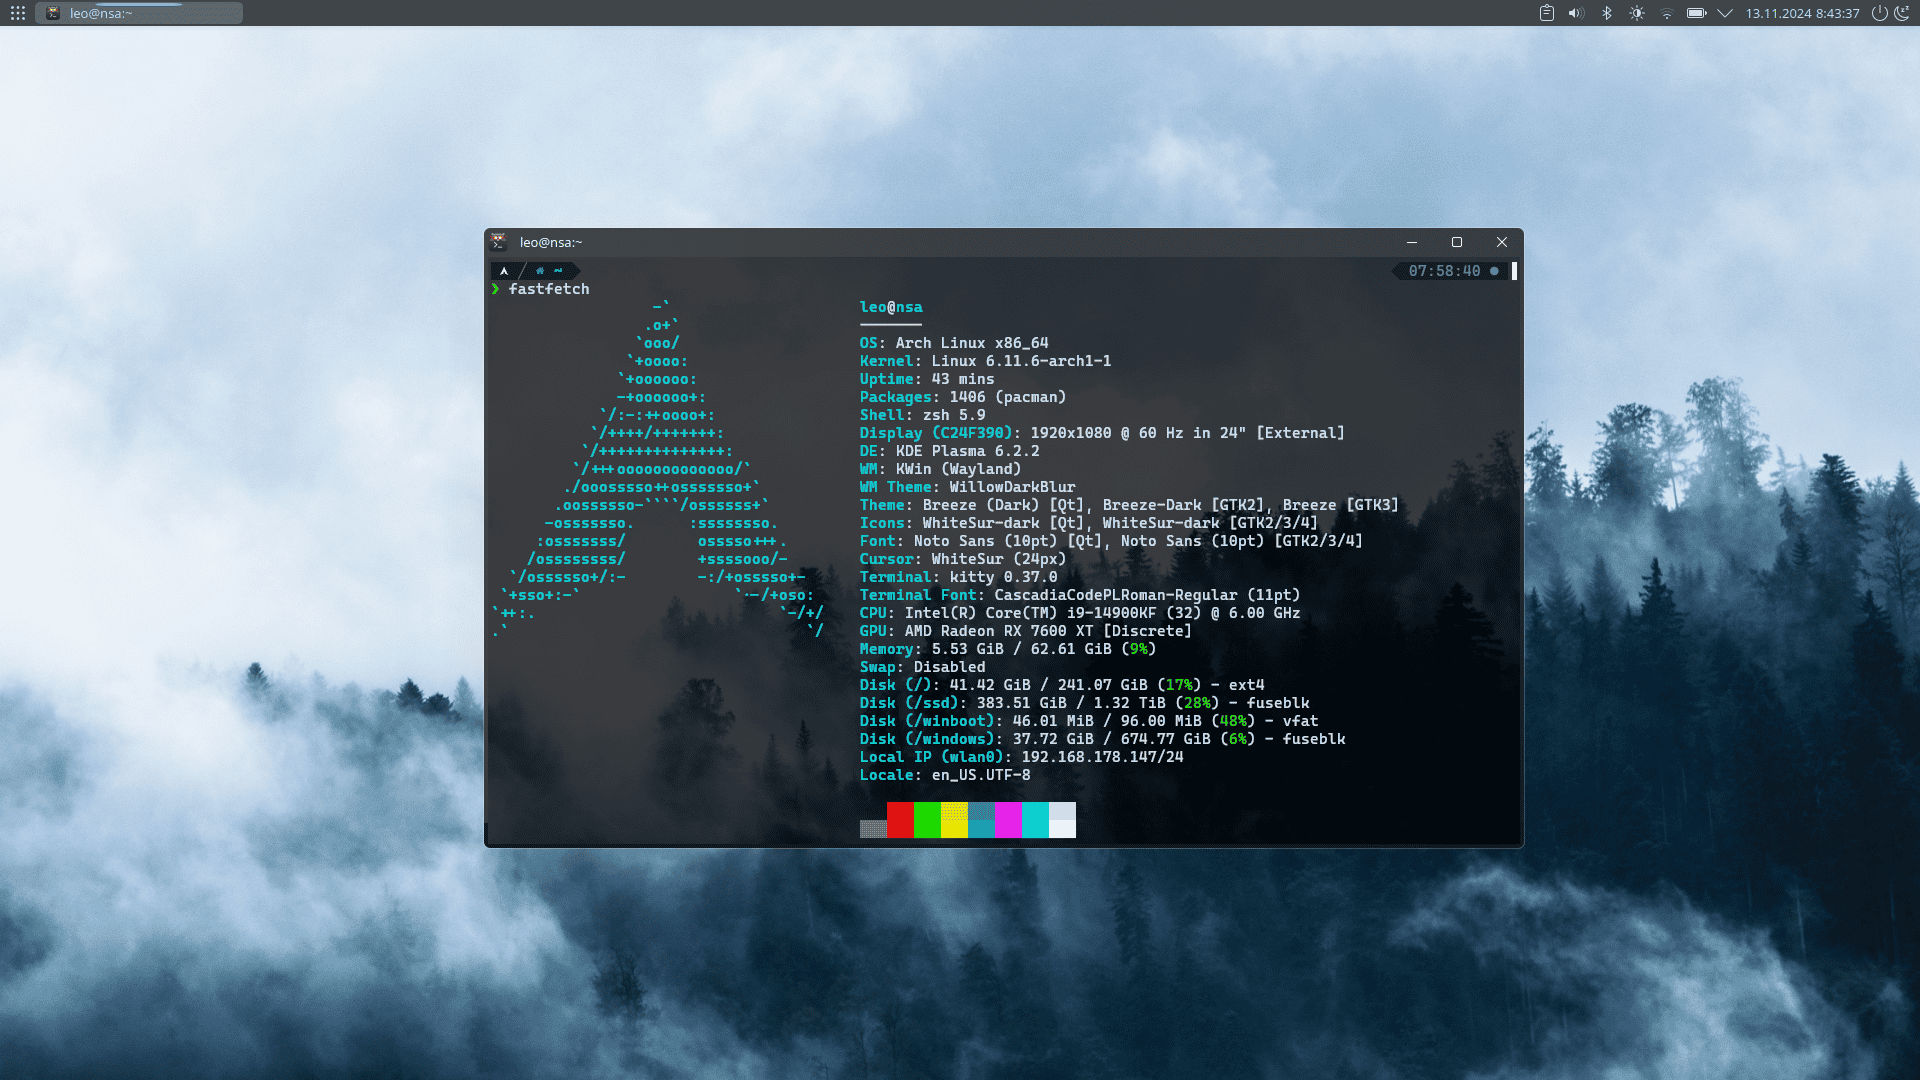Click the red color block

(900, 820)
